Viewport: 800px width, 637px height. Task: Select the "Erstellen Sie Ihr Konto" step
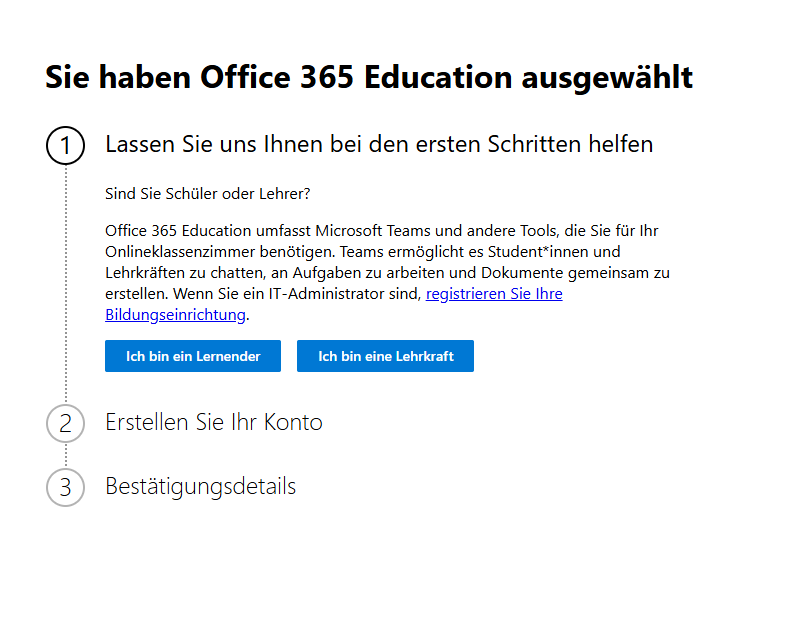click(x=214, y=422)
